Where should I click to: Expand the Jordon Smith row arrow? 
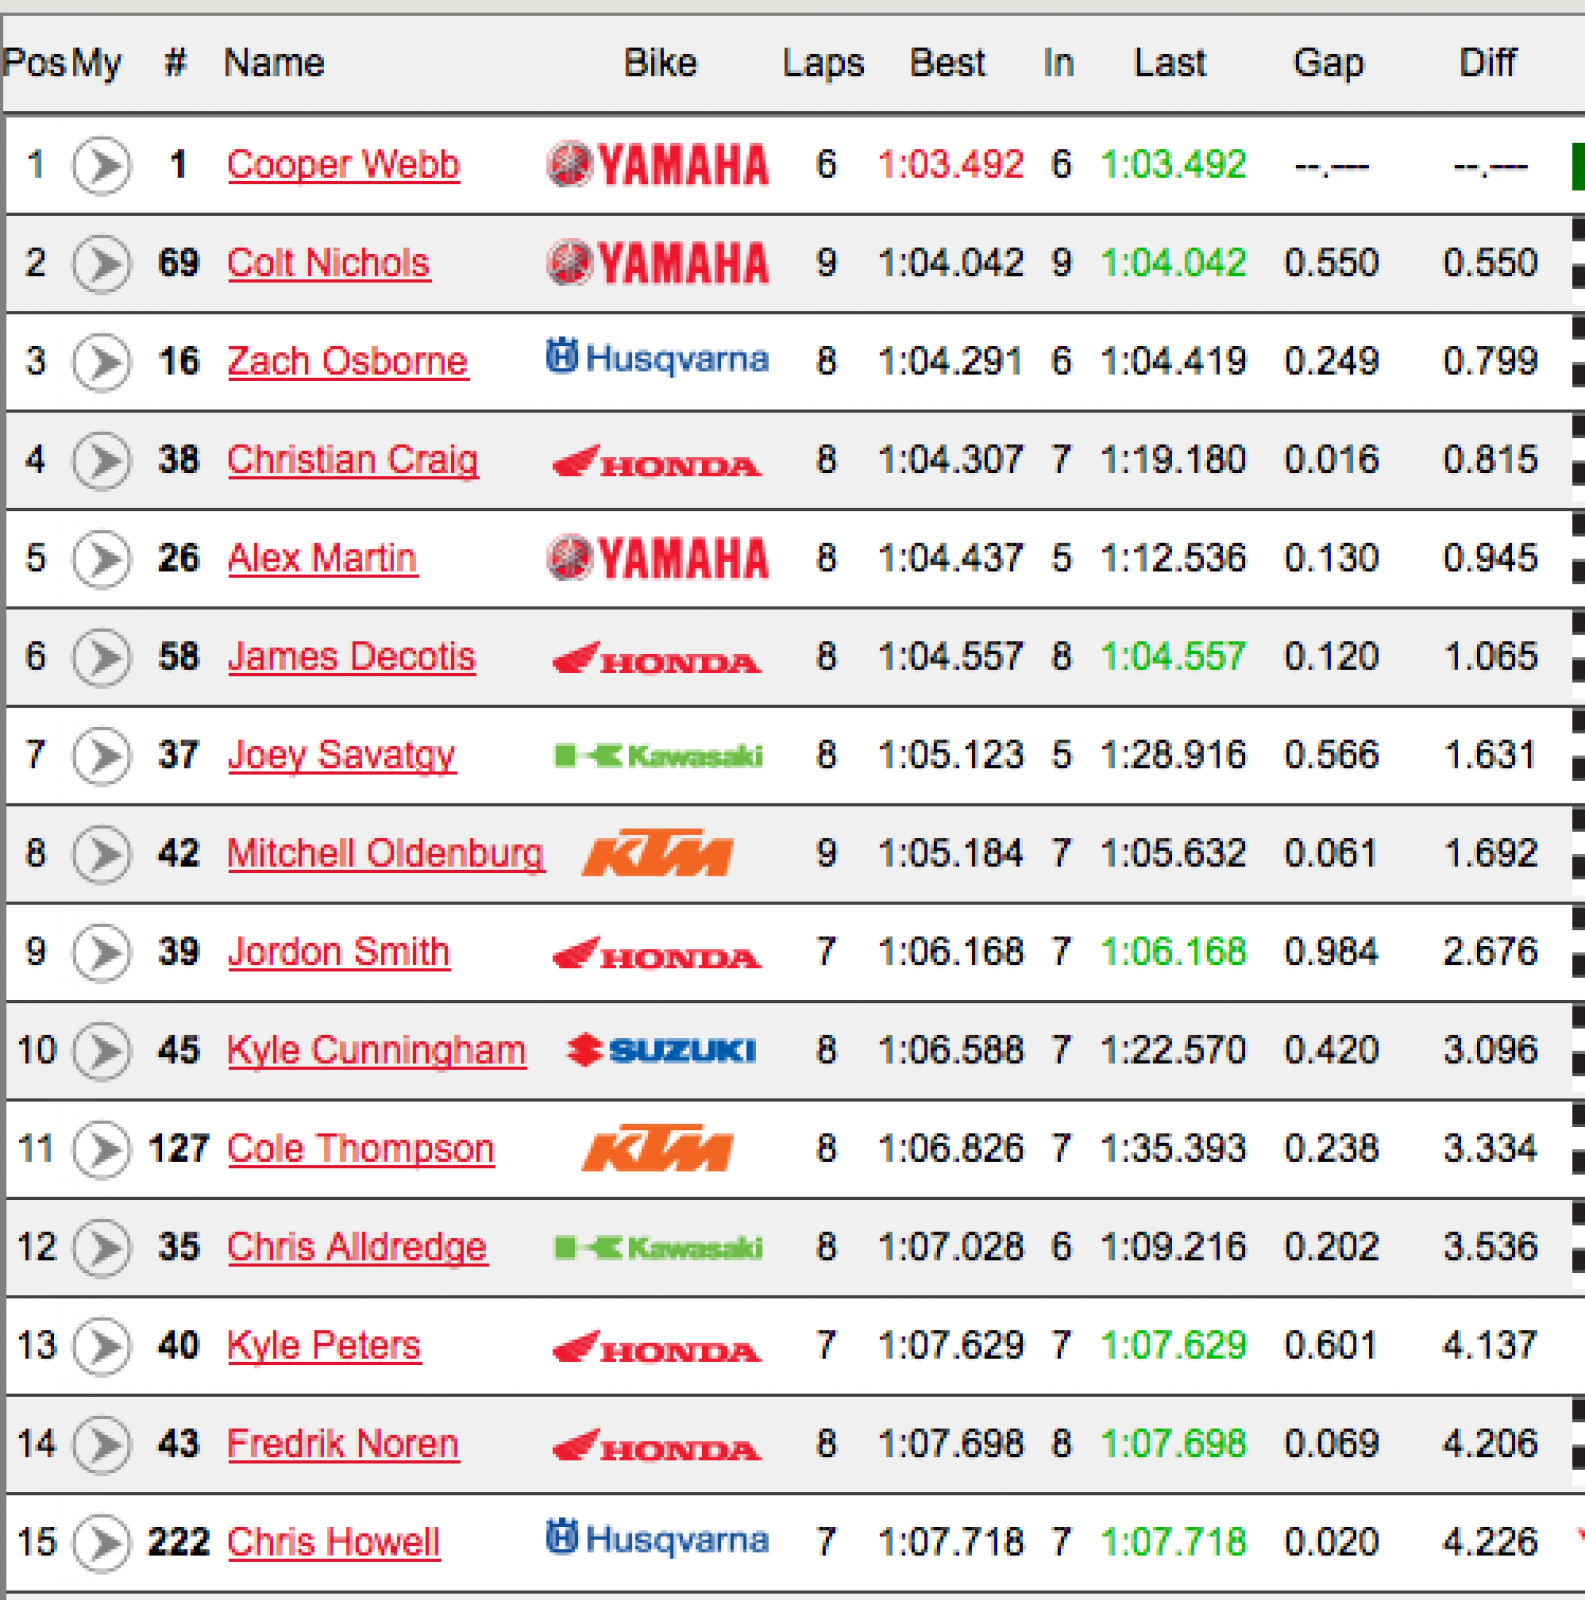pos(101,952)
